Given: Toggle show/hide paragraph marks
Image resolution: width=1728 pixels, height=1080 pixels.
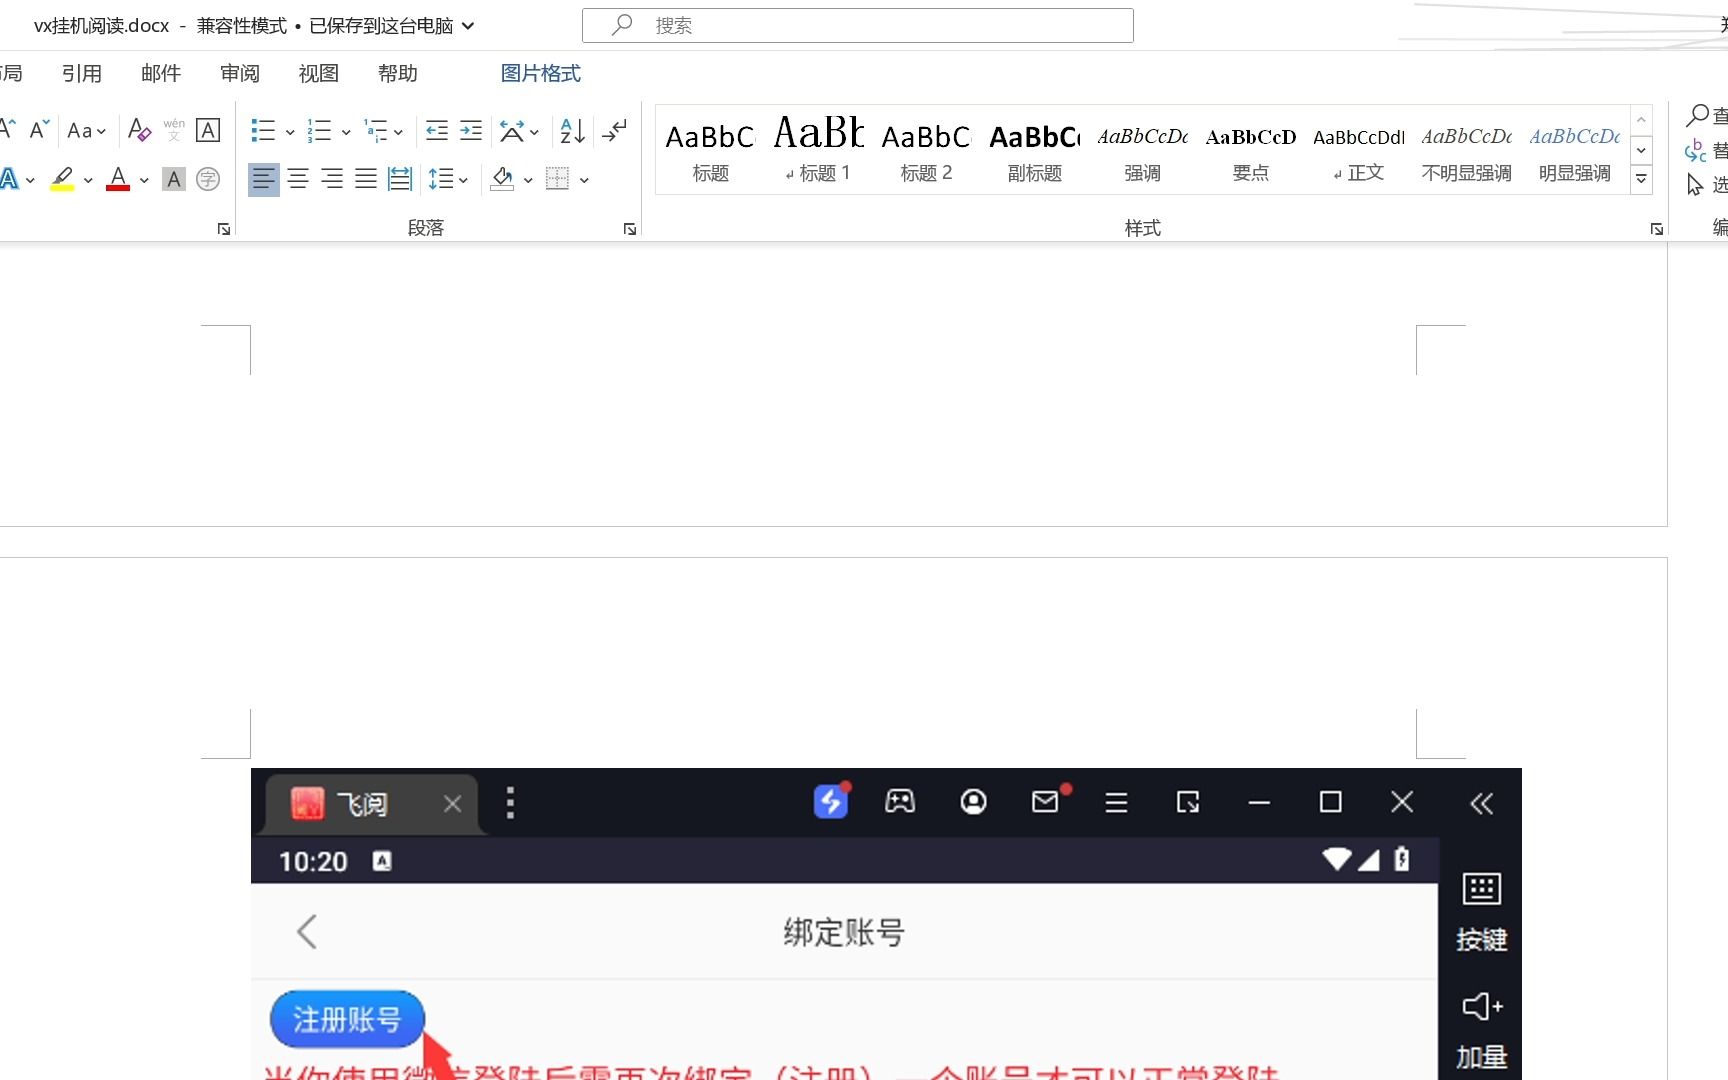Looking at the screenshot, I should [615, 130].
